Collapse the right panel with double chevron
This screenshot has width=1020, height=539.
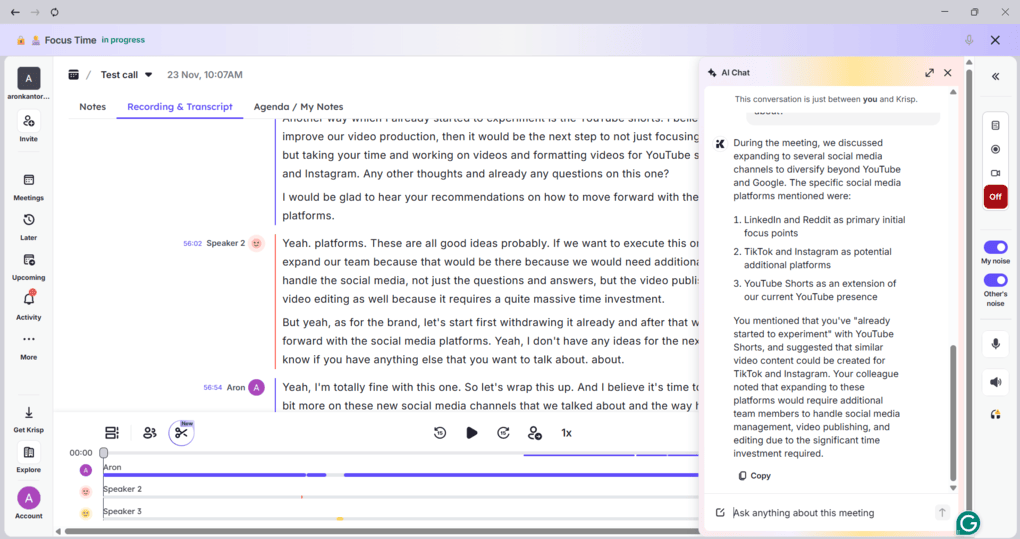coord(995,76)
